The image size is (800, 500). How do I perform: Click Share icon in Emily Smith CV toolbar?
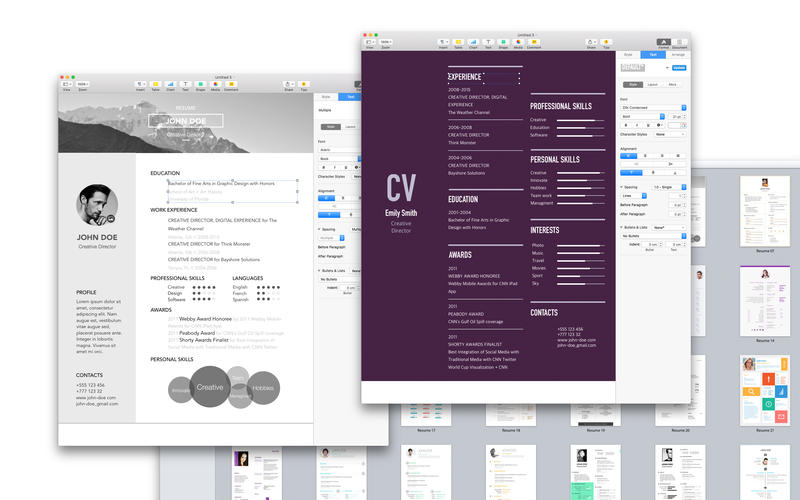(x=591, y=42)
